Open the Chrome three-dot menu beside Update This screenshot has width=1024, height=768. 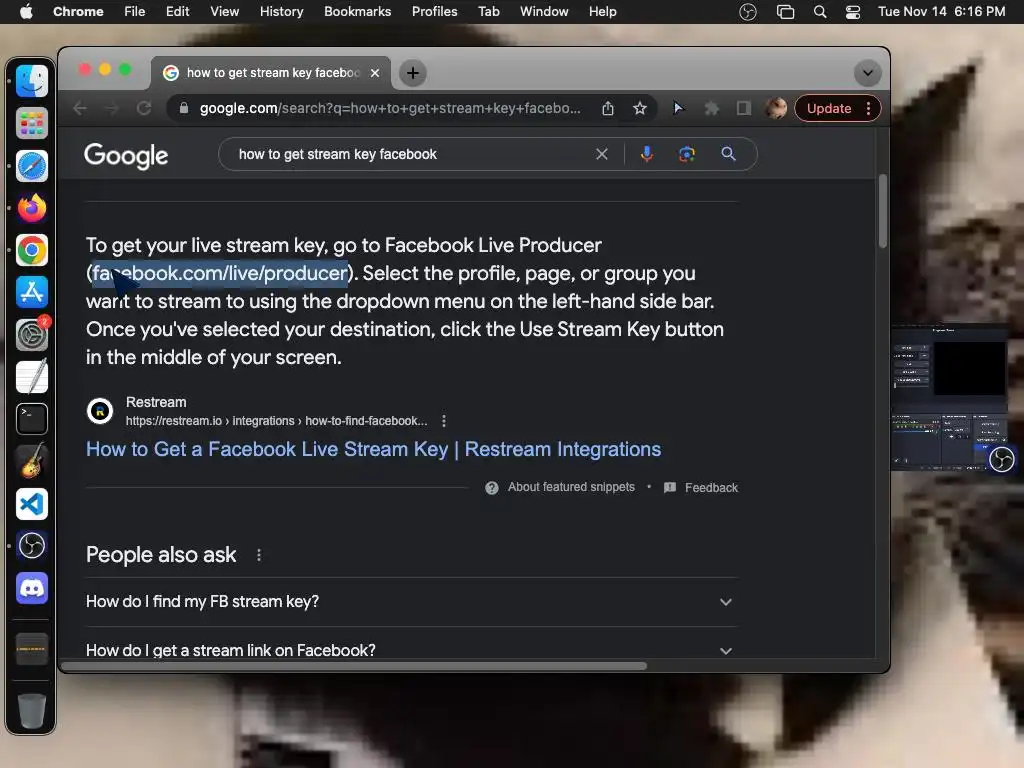[x=868, y=108]
